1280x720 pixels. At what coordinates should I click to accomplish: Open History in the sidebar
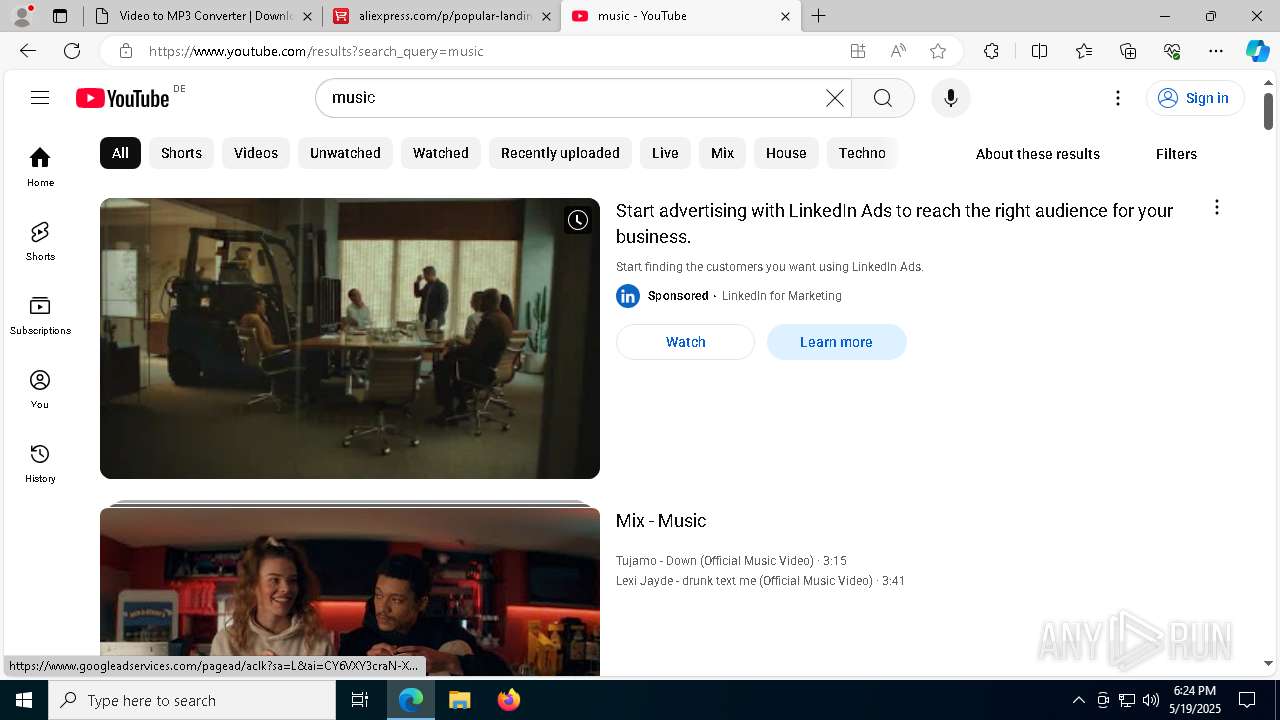40,463
